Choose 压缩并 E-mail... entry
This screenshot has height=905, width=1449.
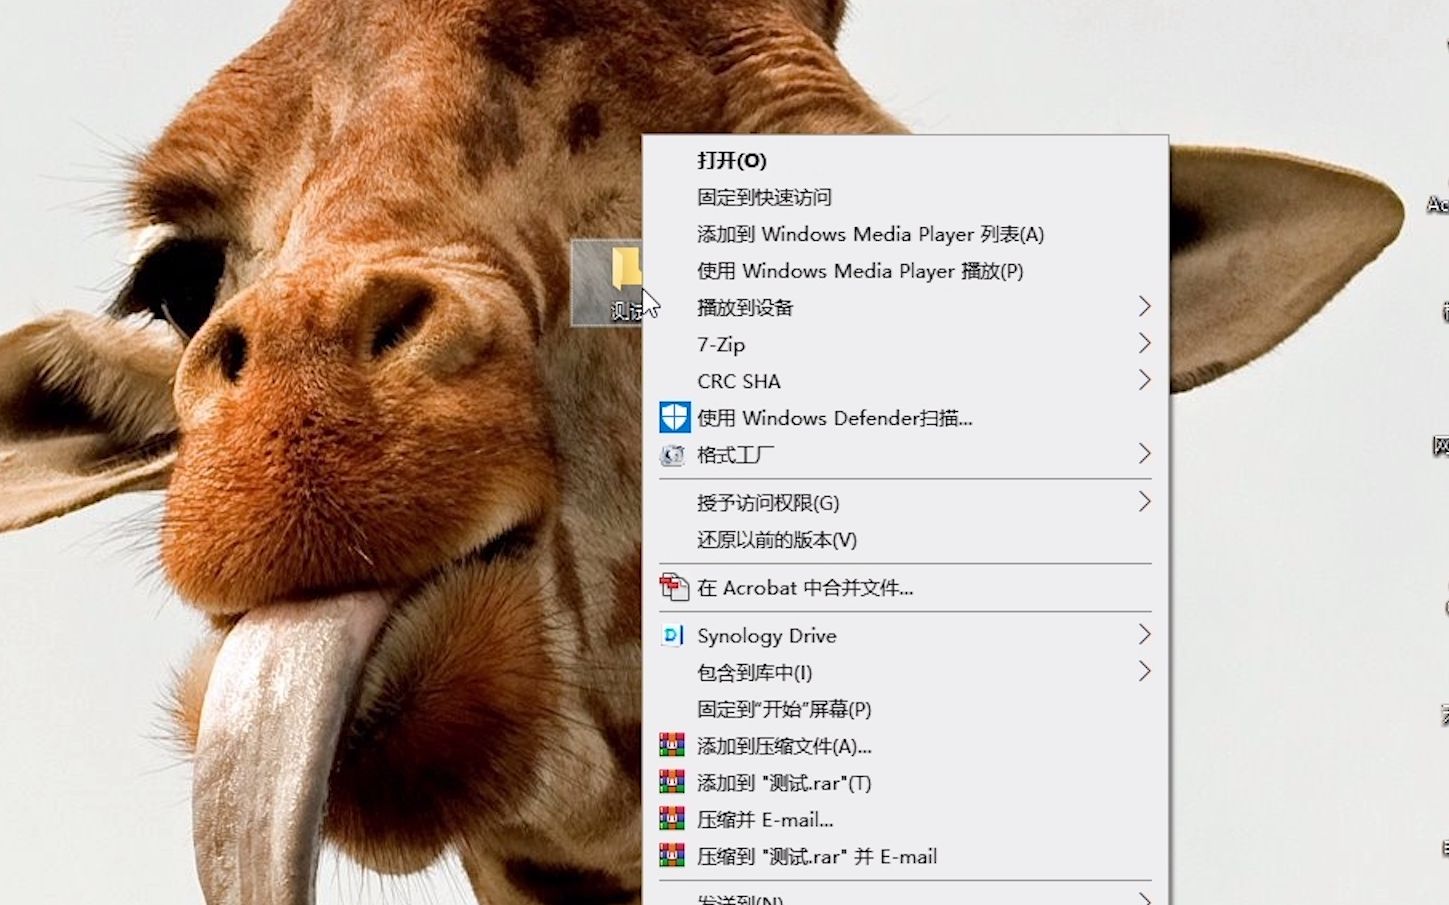point(905,820)
